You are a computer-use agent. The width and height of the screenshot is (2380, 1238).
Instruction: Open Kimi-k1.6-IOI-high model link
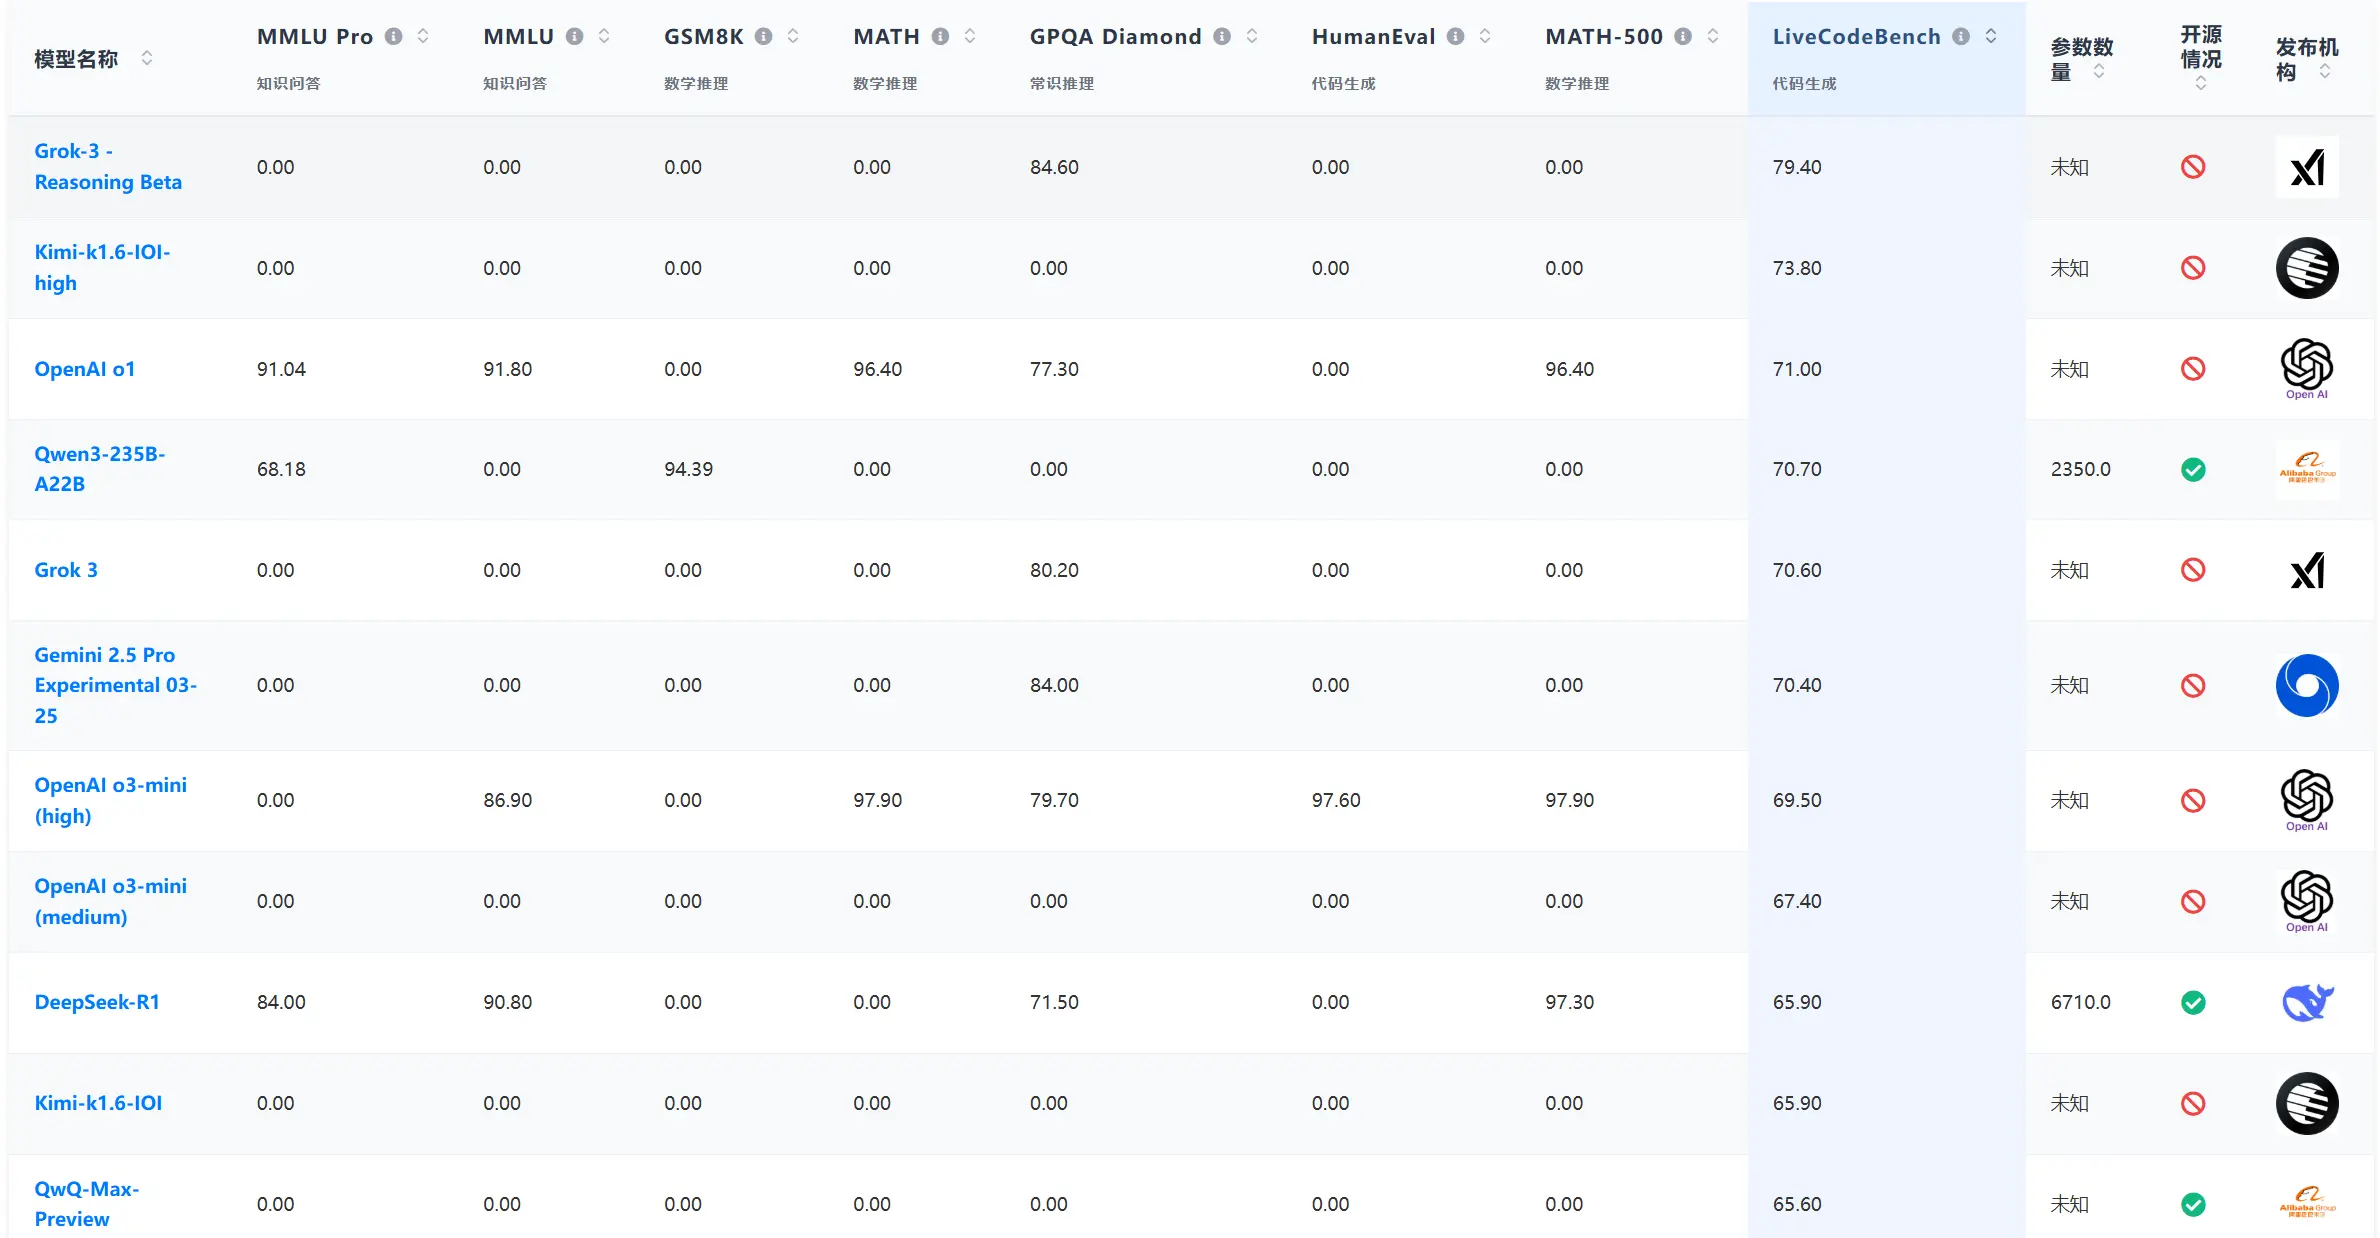pyautogui.click(x=102, y=268)
